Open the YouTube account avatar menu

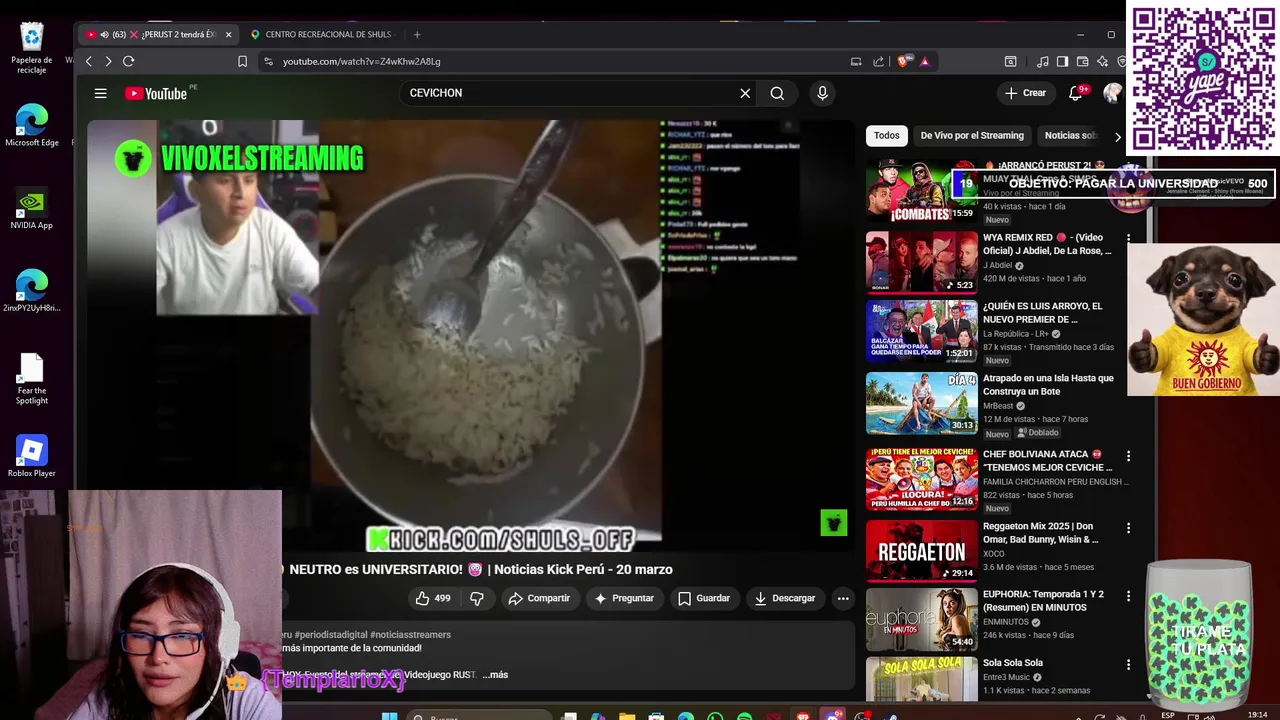coord(1112,93)
